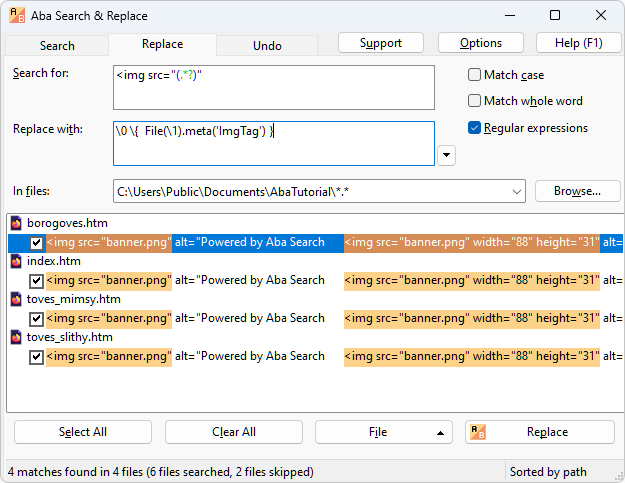
Task: Enable the Match case checkbox
Action: (x=475, y=75)
